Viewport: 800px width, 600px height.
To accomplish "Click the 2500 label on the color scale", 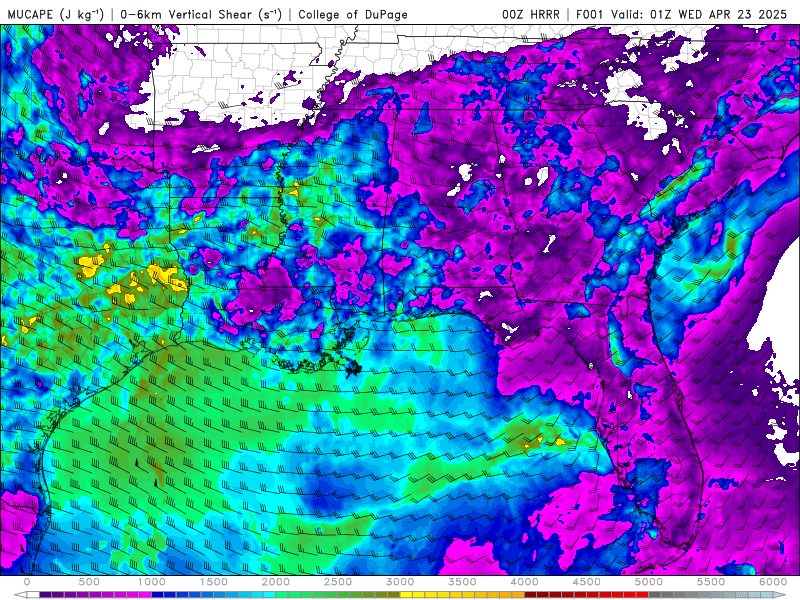I will [x=338, y=582].
